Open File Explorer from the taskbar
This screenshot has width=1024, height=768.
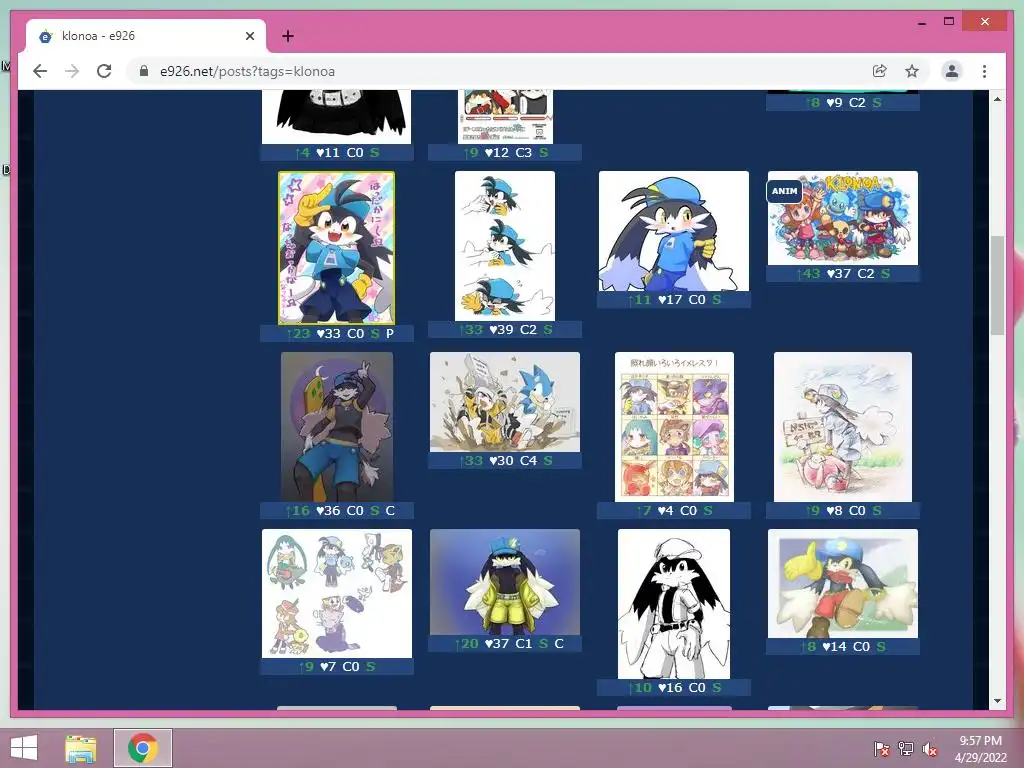81,748
